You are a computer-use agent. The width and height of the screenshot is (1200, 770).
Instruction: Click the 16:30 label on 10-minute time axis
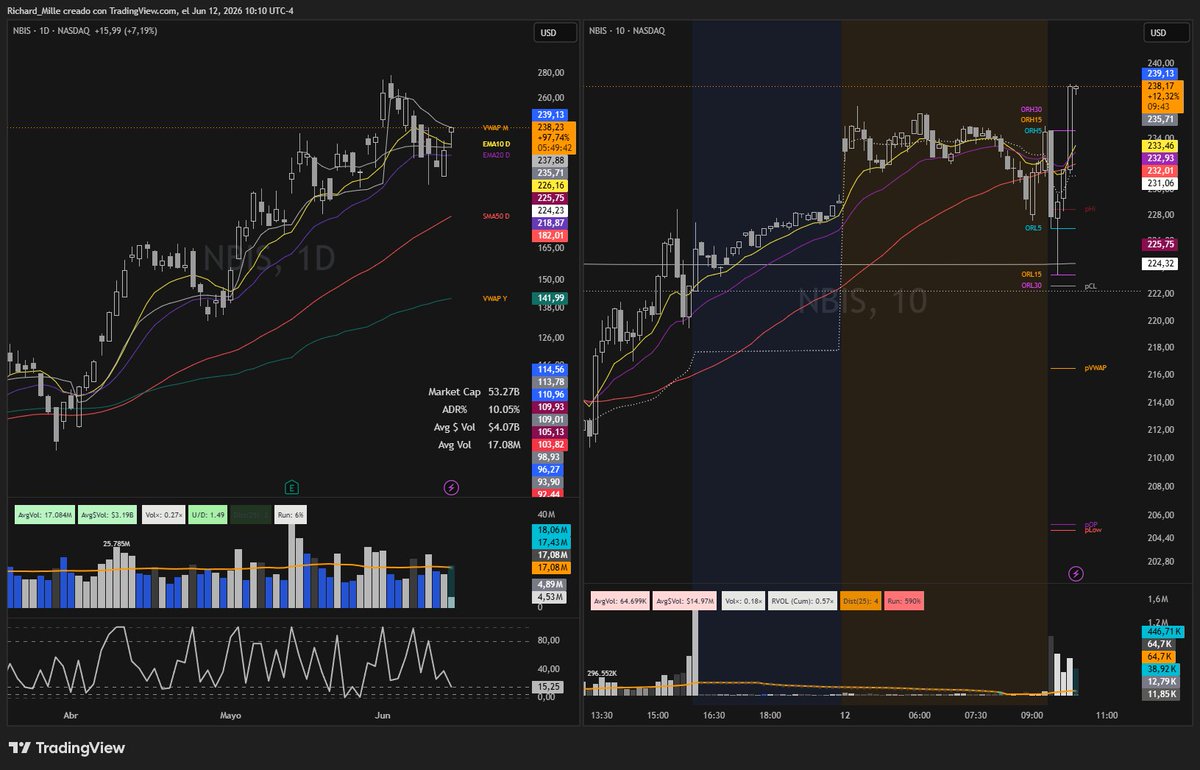point(712,715)
